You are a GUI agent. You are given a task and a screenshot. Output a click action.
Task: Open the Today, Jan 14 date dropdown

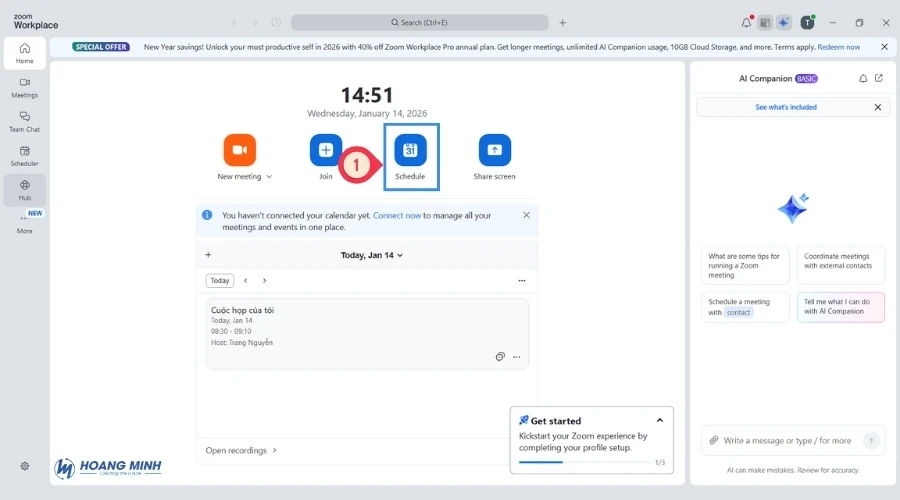point(371,255)
